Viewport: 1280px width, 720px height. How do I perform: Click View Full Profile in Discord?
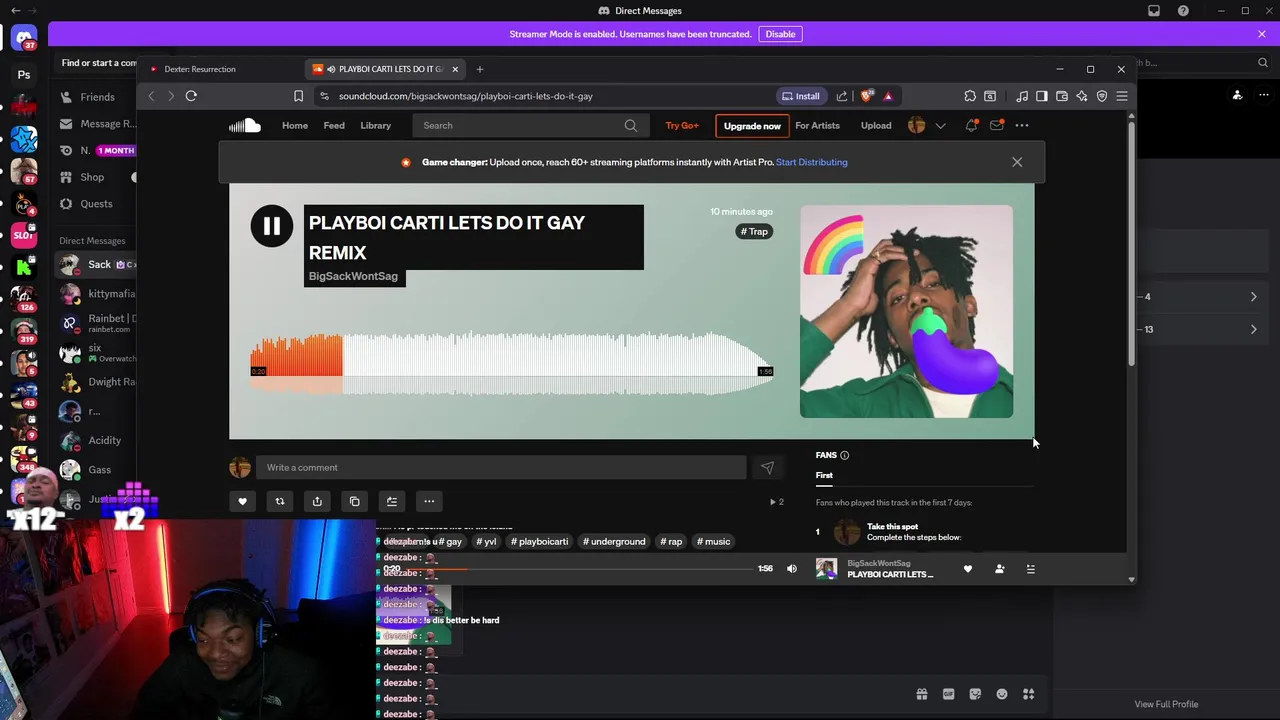click(1166, 704)
